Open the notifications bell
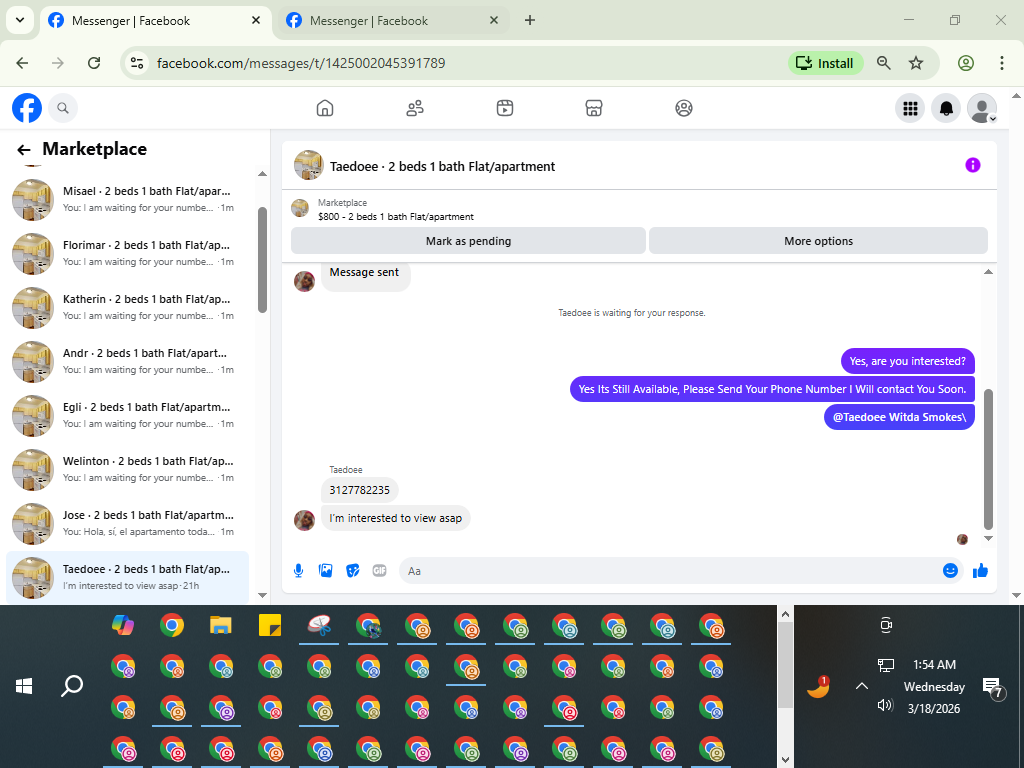Image resolution: width=1024 pixels, height=768 pixels. 946,108
